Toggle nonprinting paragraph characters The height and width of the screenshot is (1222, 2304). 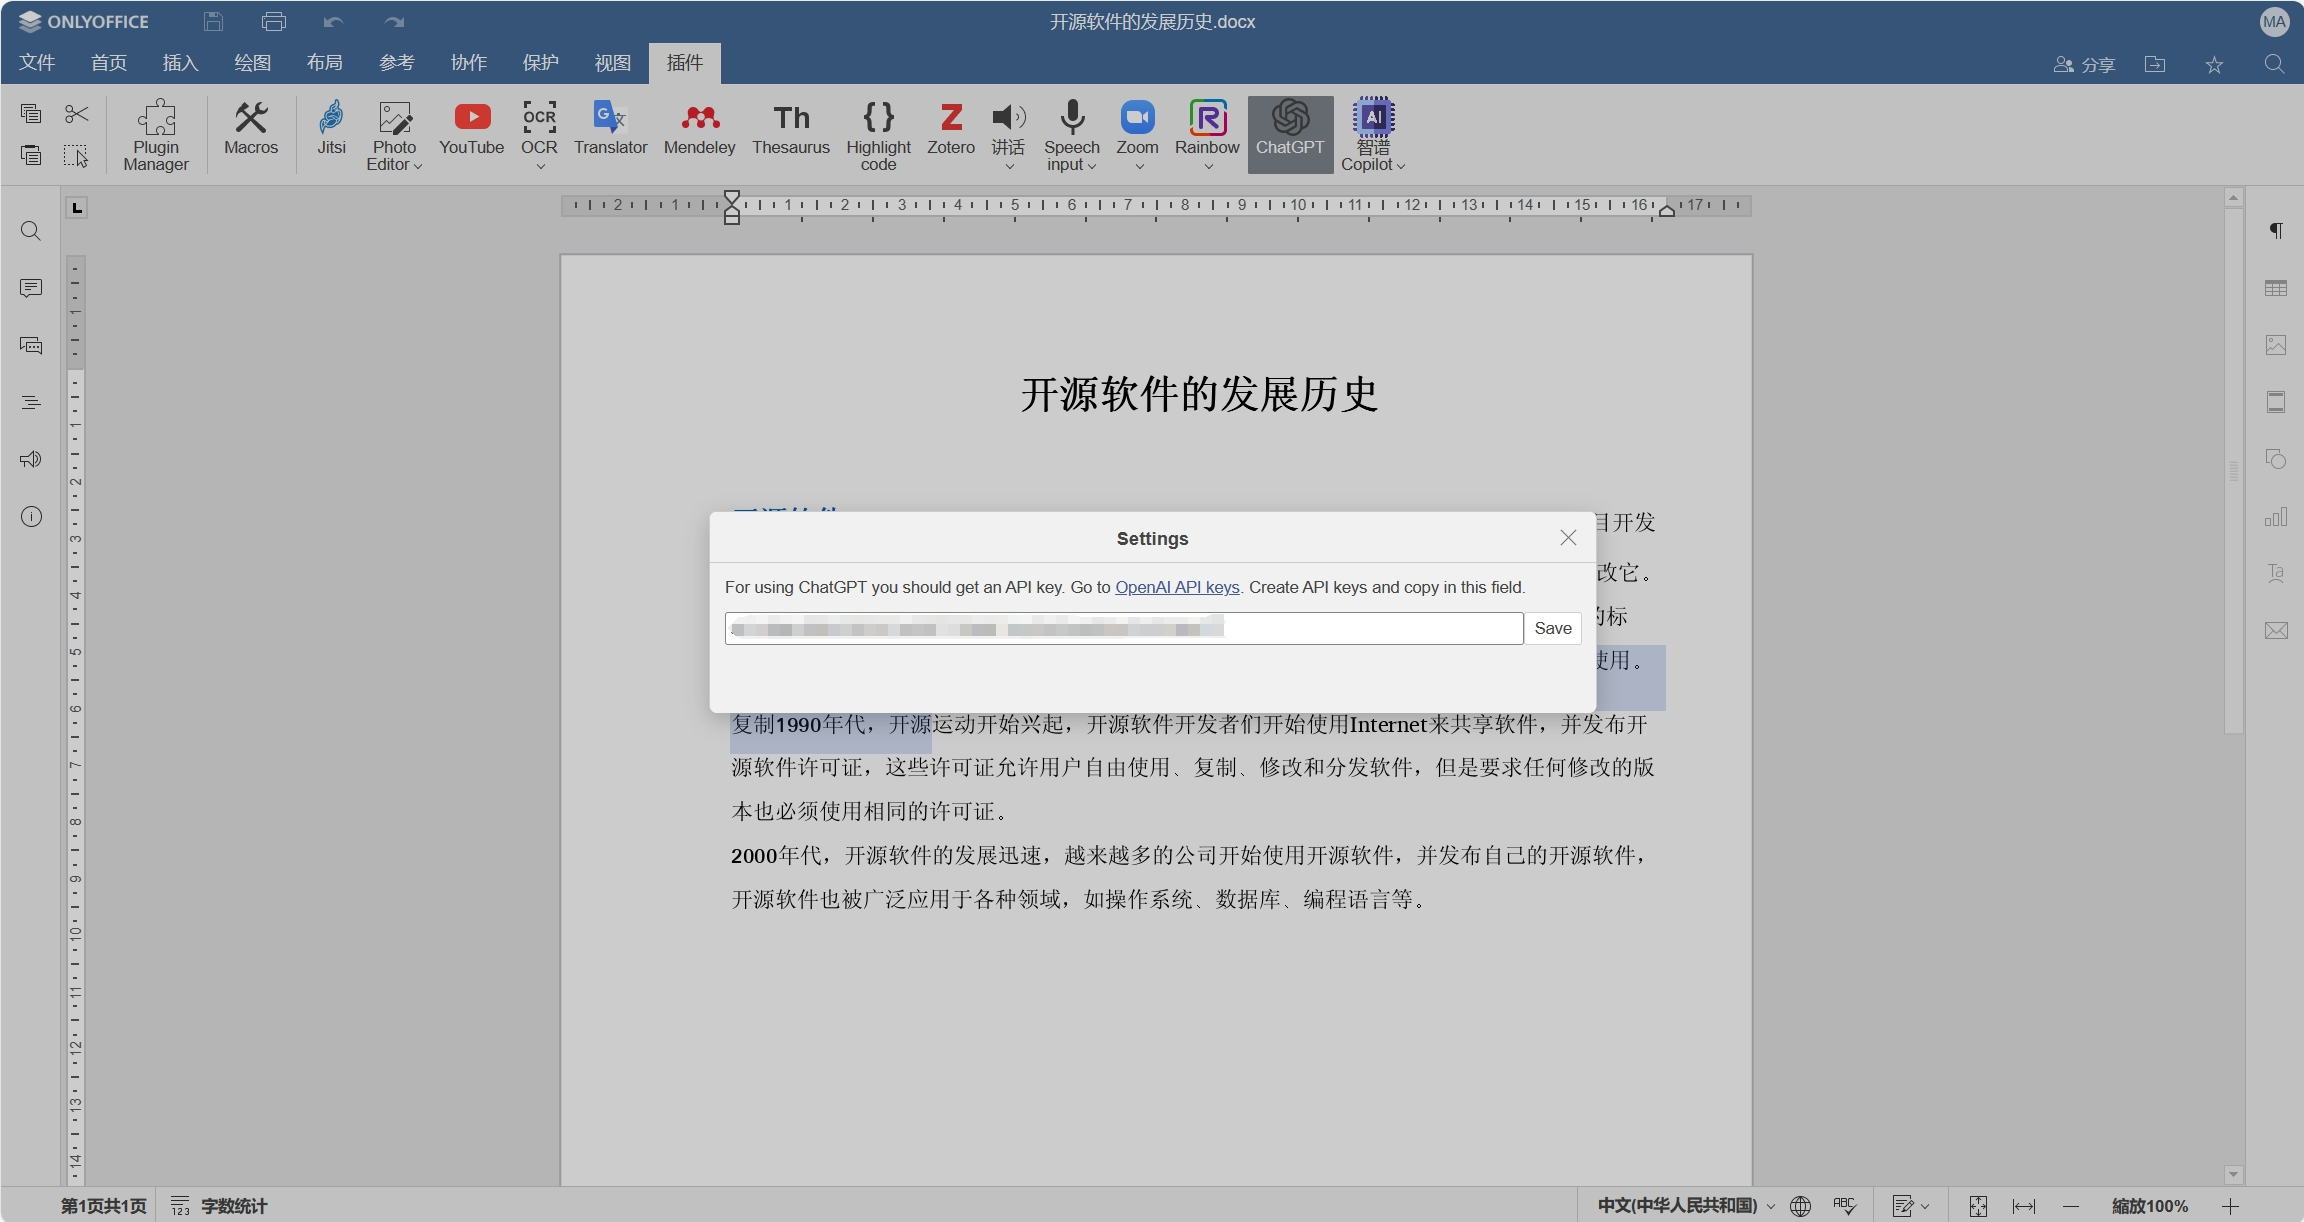[x=2276, y=231]
